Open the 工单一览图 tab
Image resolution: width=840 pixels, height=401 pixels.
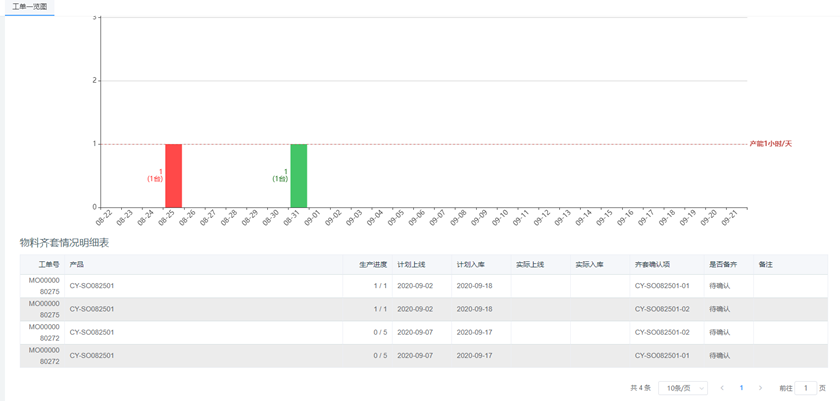29,6
